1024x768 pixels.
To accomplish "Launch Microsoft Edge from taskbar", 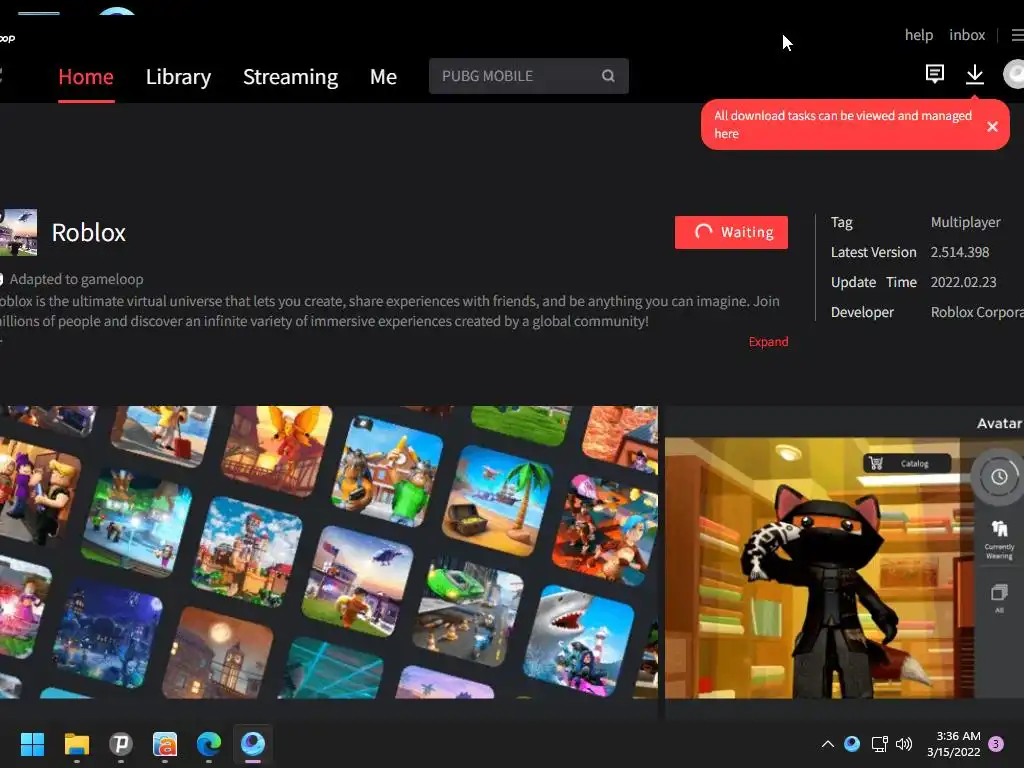I will 209,743.
